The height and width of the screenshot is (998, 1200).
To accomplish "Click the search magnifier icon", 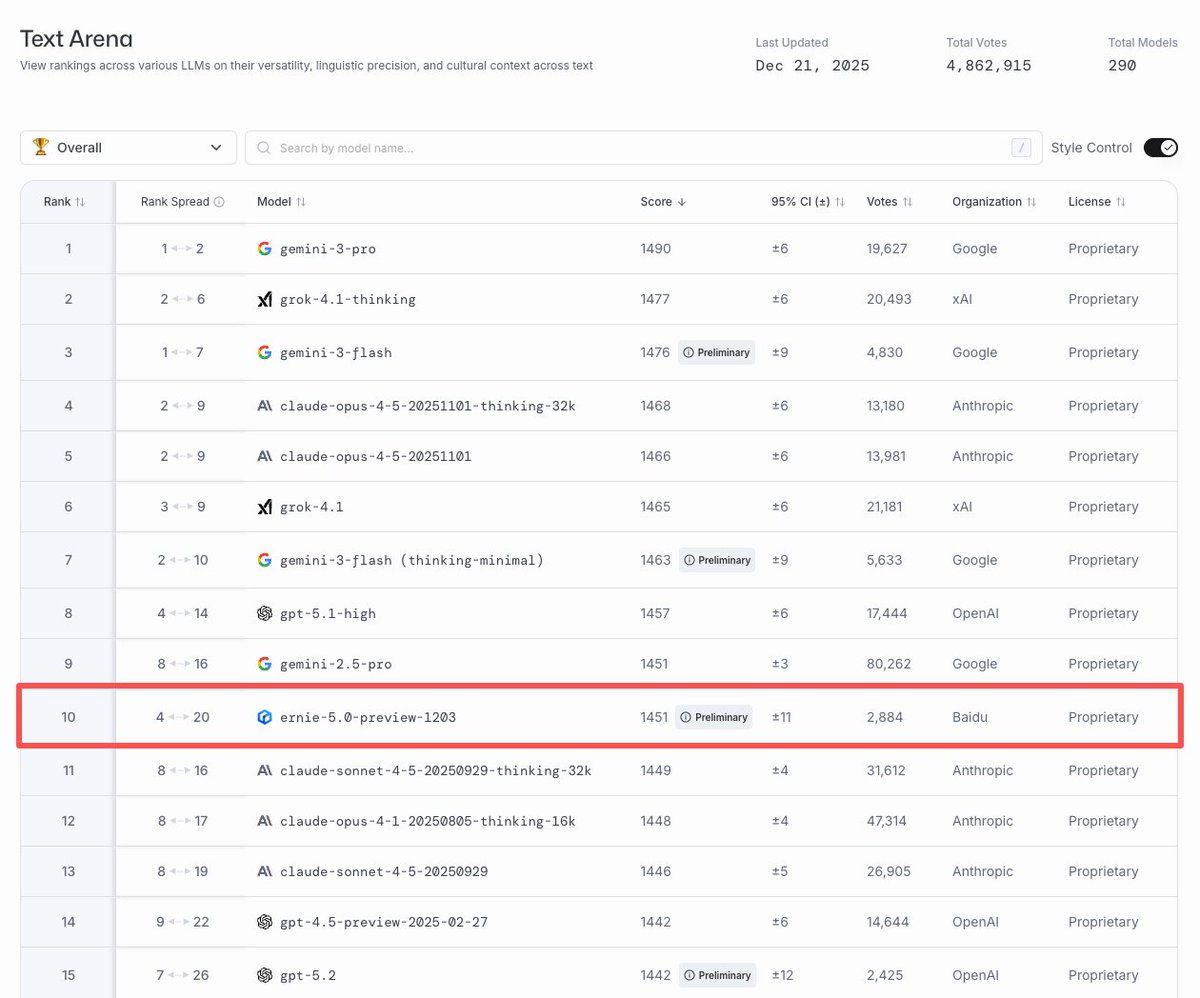I will pos(264,148).
